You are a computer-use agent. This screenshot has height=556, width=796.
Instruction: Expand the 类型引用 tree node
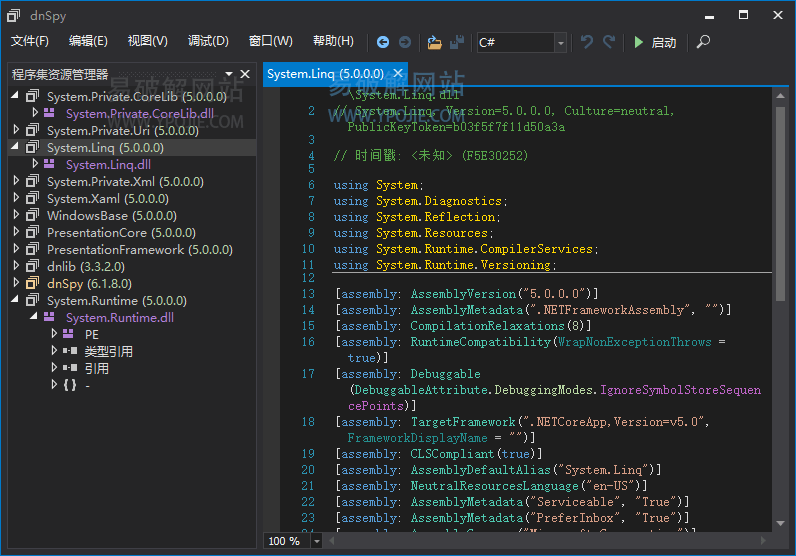tap(55, 351)
